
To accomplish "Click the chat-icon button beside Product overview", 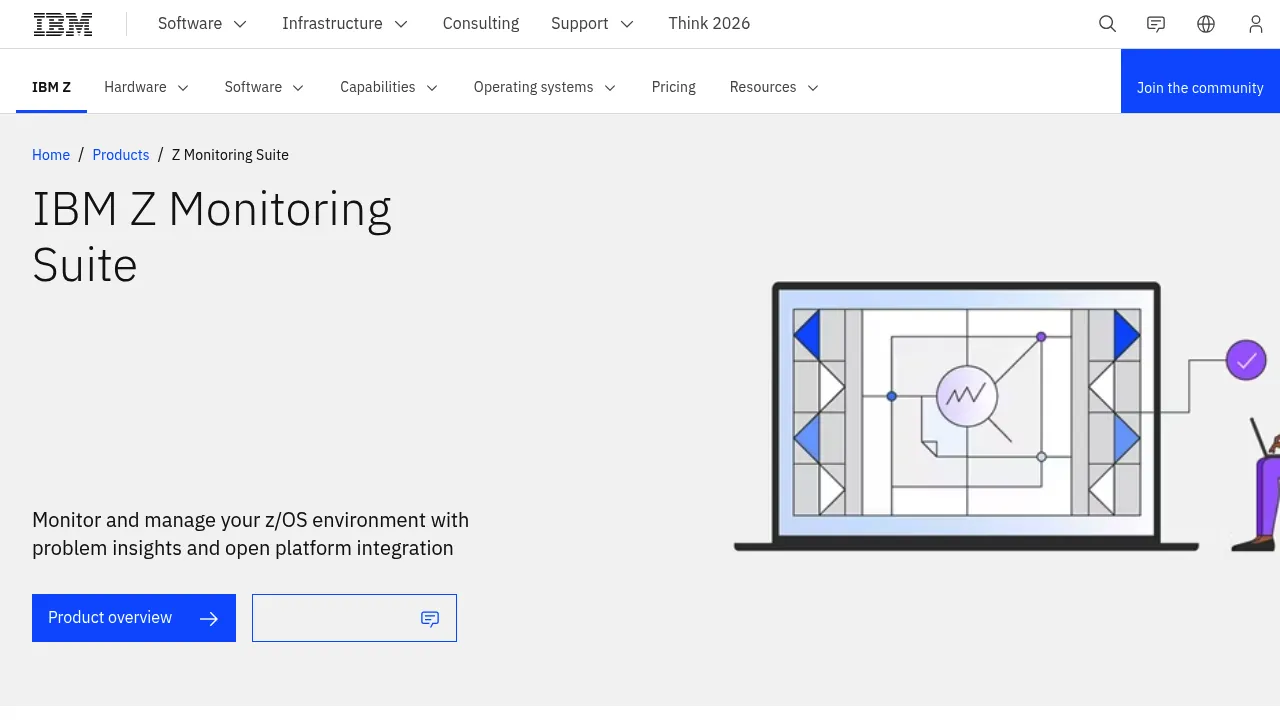I will [354, 618].
